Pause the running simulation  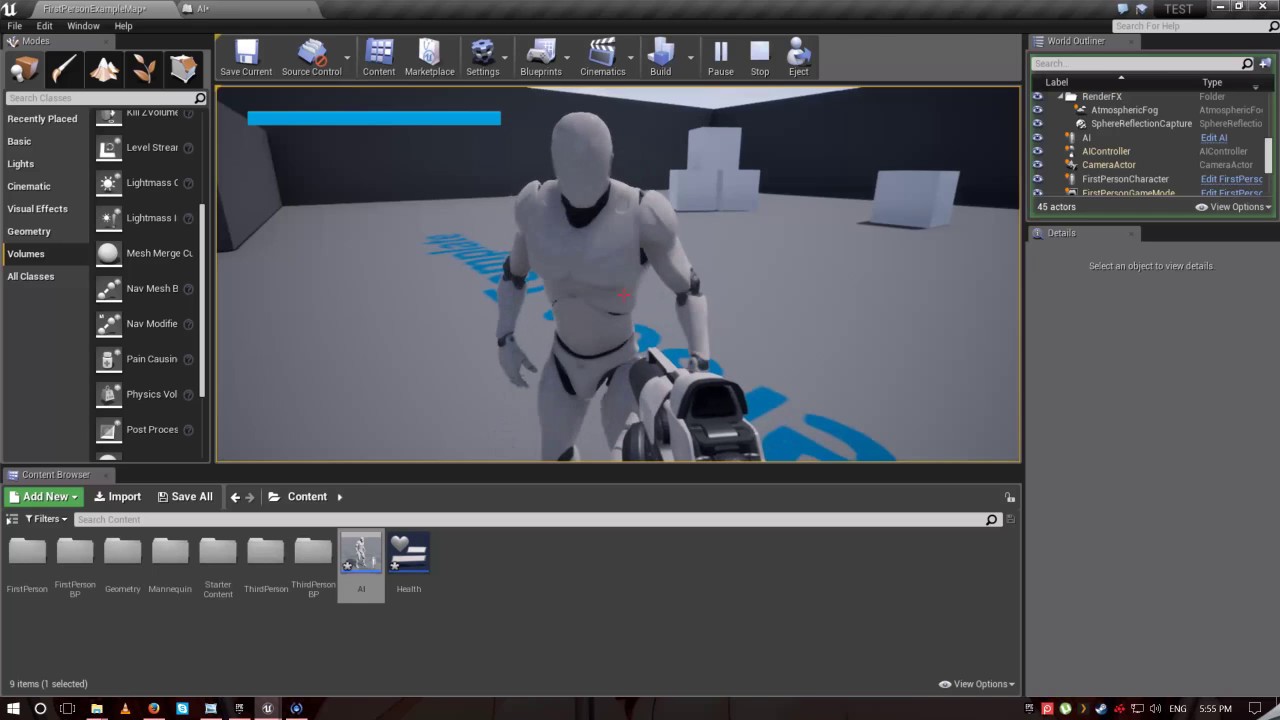[721, 58]
